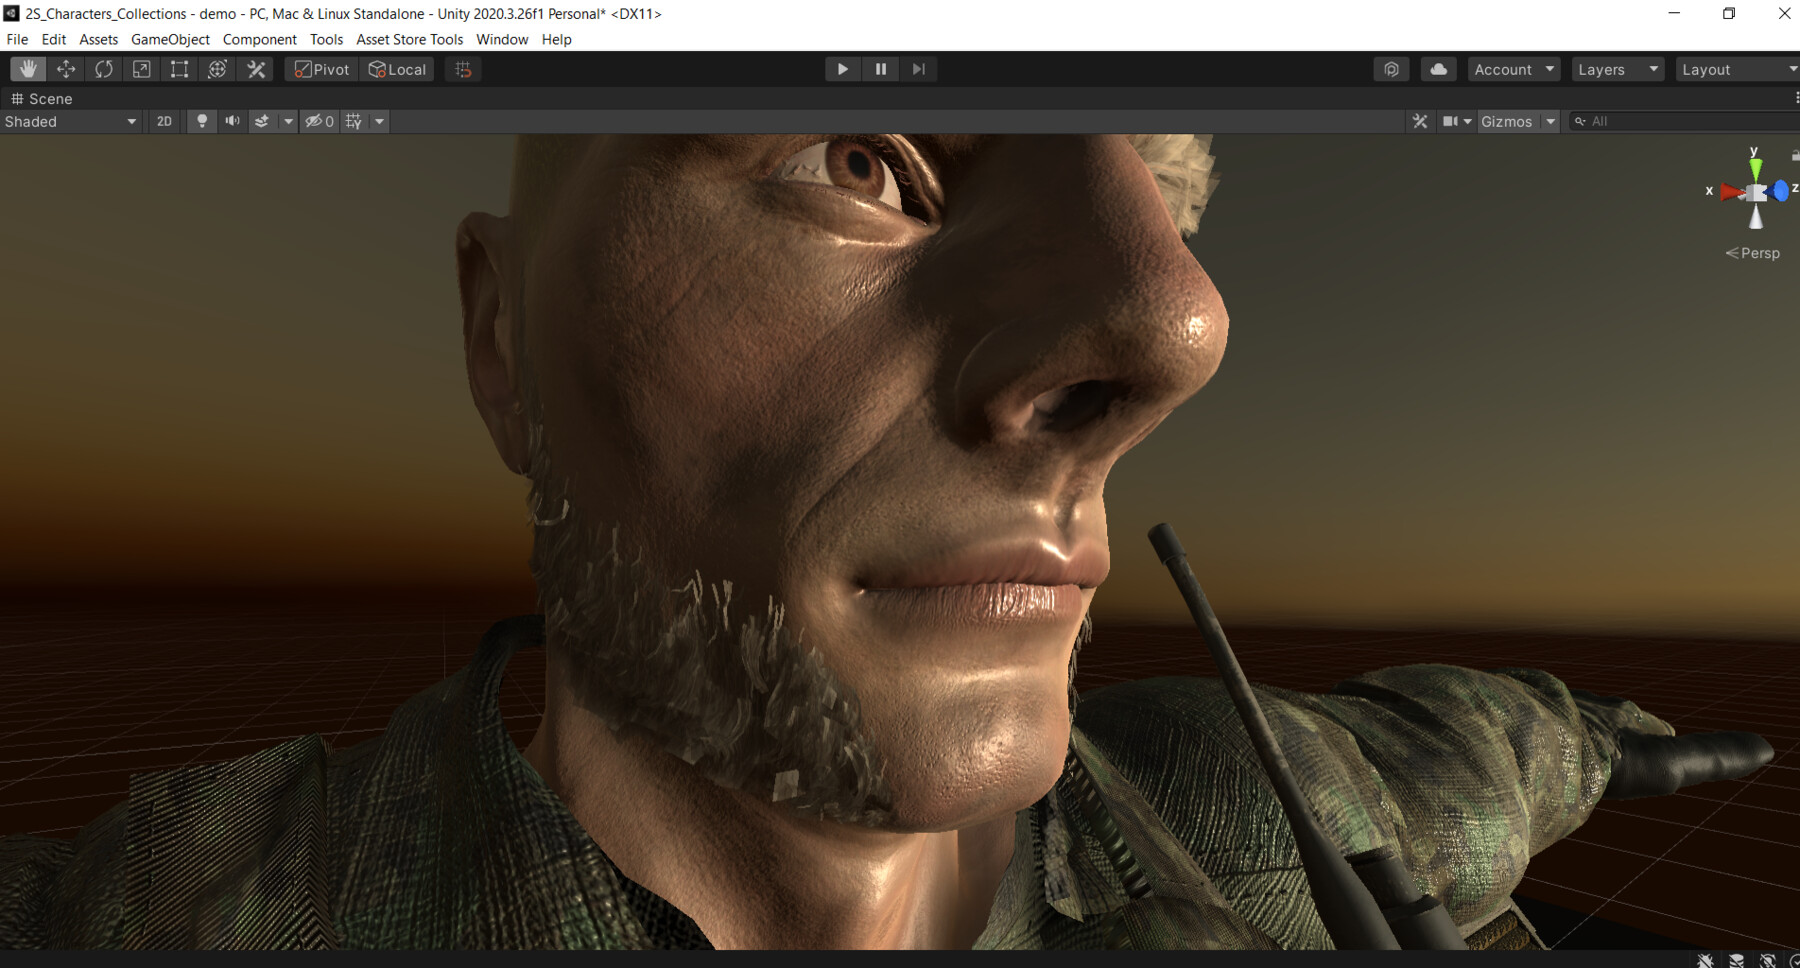Open the cloud Services window

click(1438, 69)
